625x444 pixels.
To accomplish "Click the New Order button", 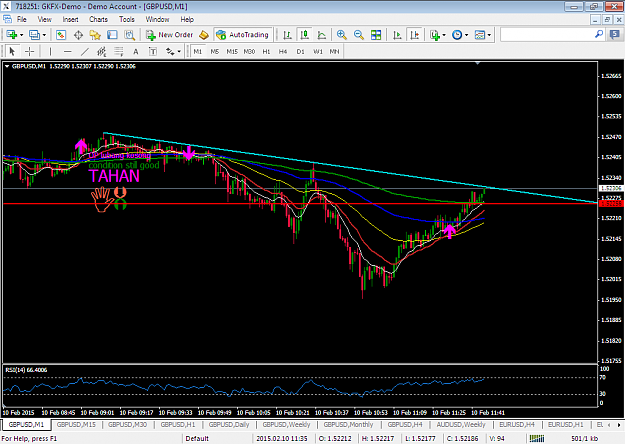I will (169, 35).
